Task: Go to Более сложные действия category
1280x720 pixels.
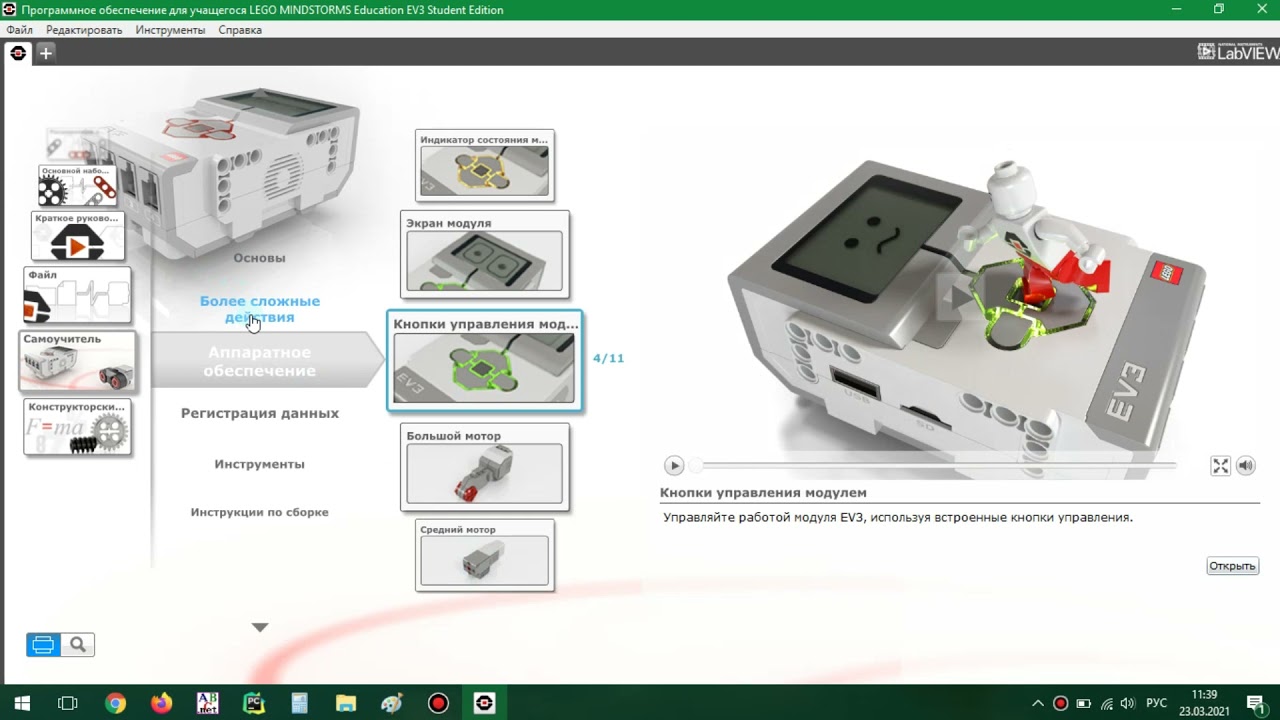Action: pos(259,309)
